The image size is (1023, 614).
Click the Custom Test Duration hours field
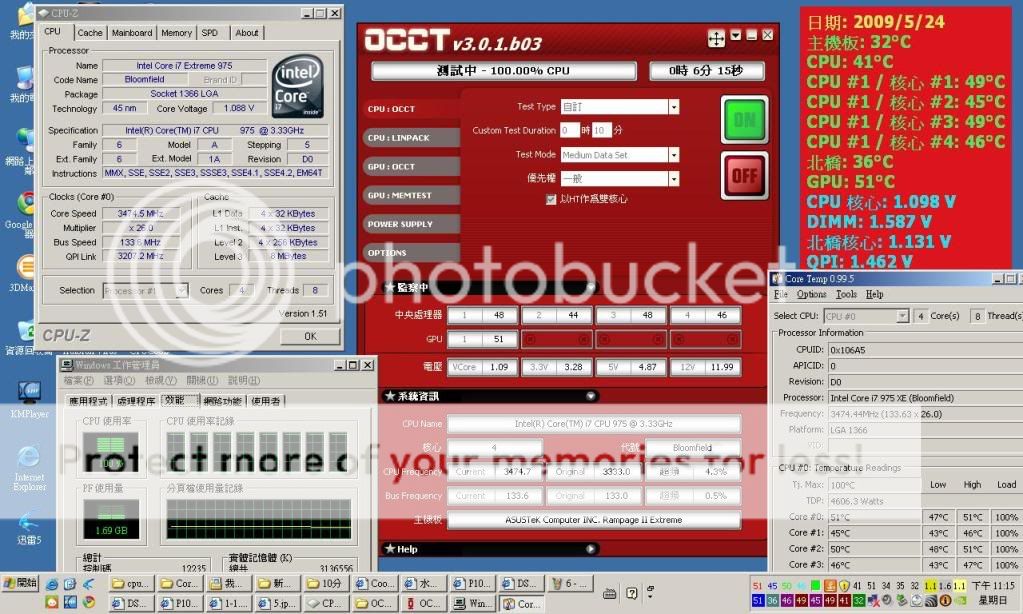(x=570, y=130)
